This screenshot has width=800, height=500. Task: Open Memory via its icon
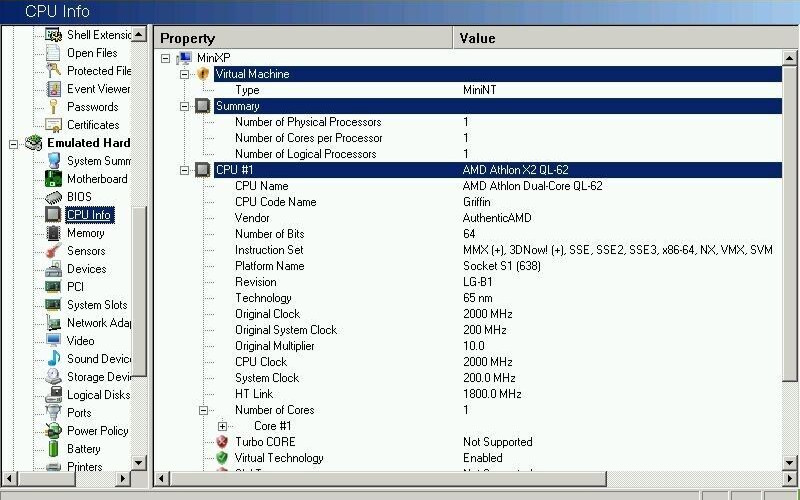54,233
